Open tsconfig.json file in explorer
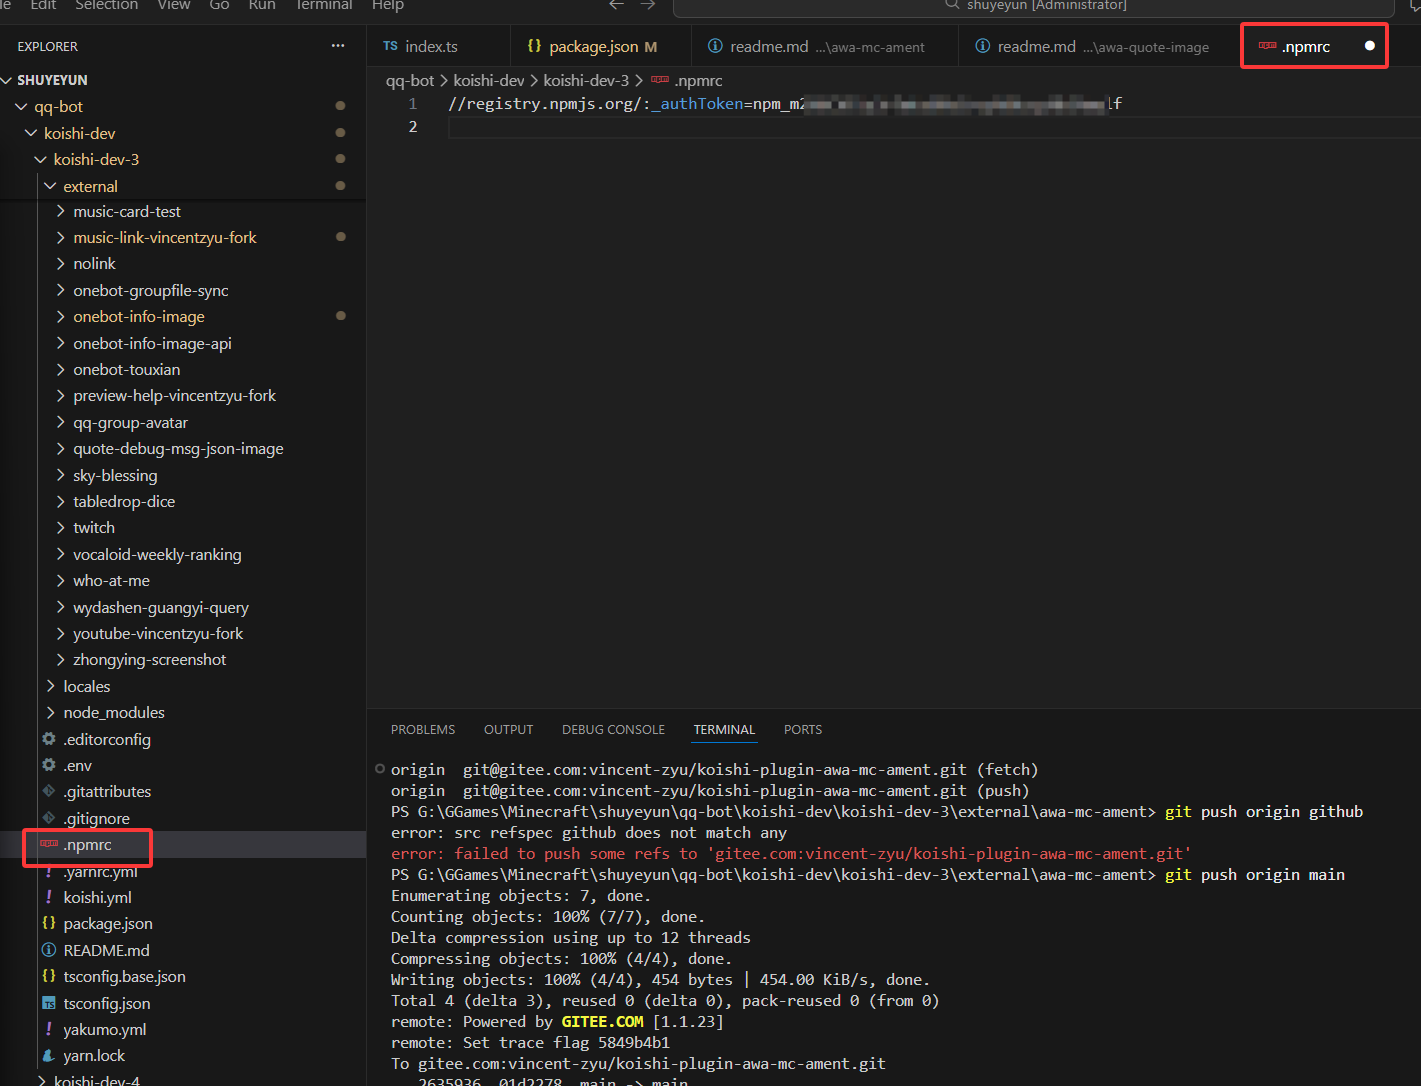The image size is (1421, 1086). (x=106, y=1003)
